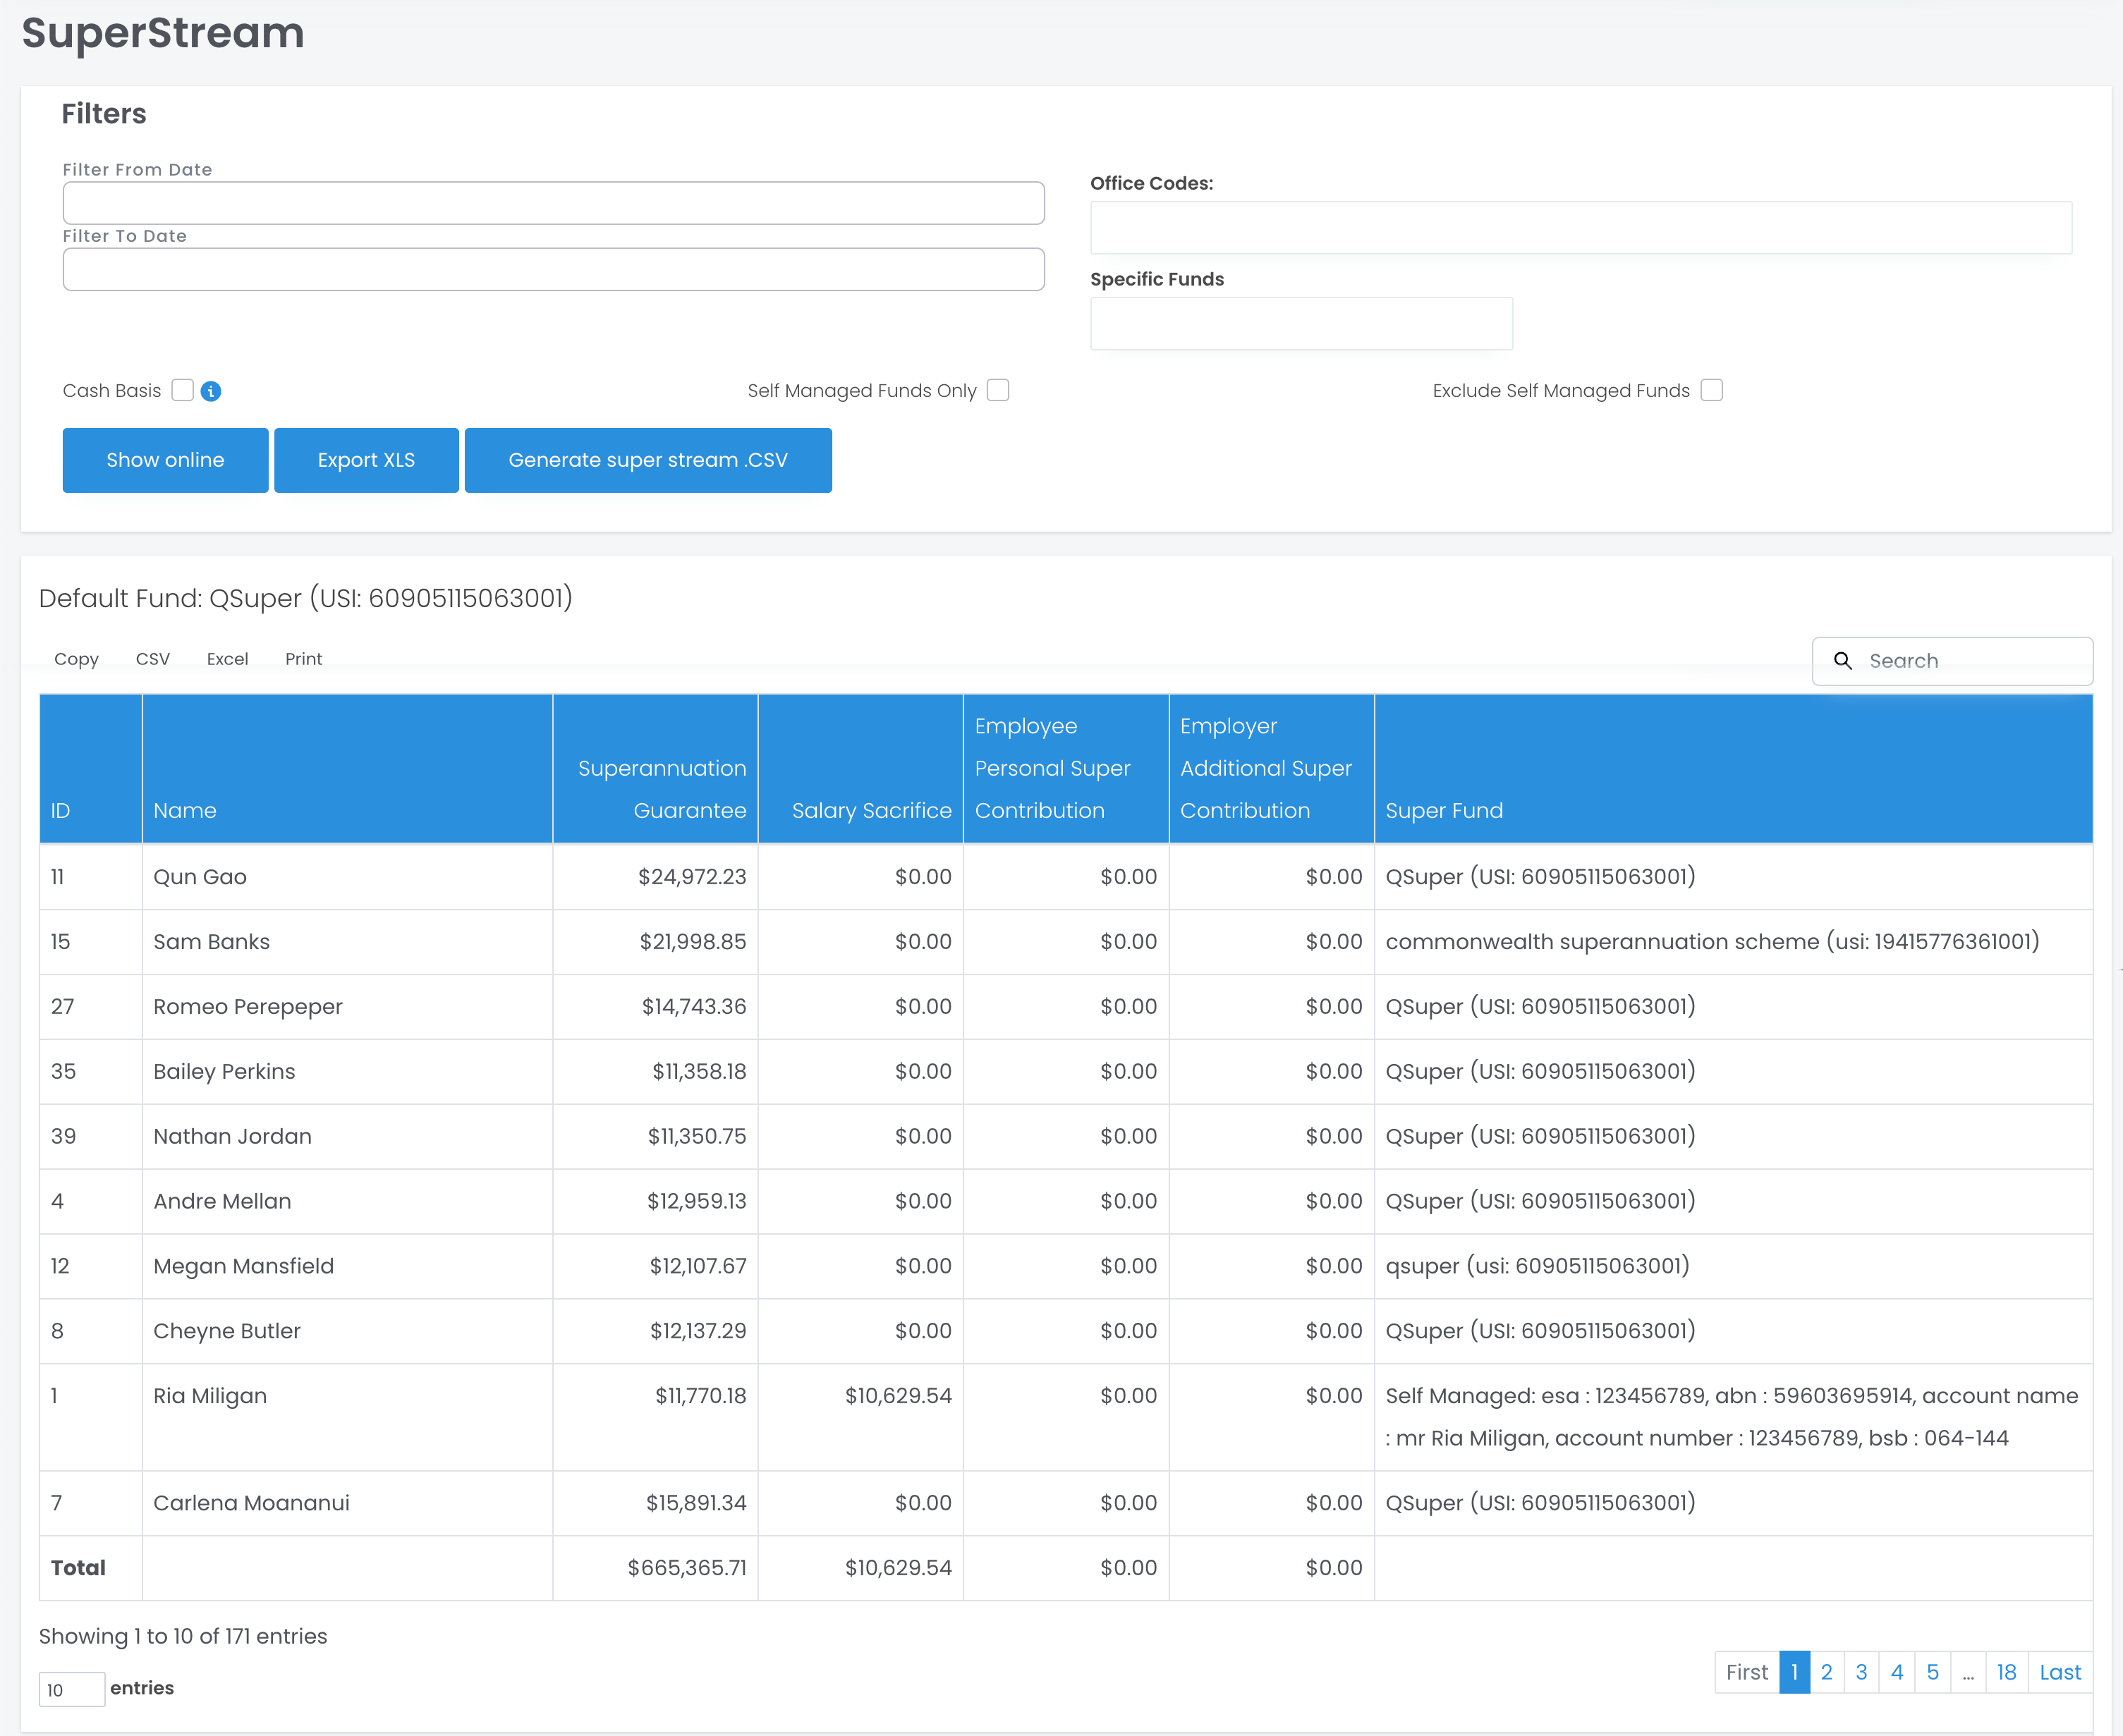
Task: Check Exclude Self Managed Funds box
Action: 1711,390
